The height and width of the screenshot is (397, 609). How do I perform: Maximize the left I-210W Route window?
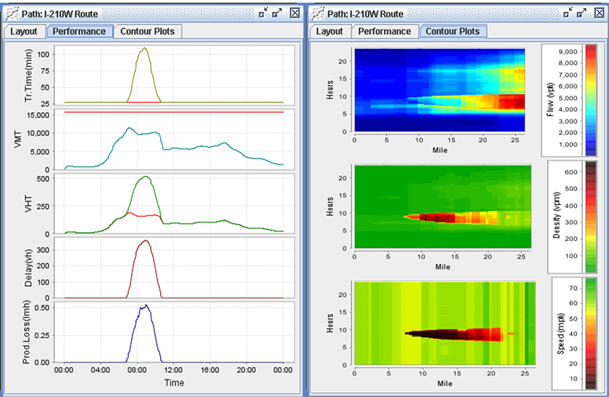pos(277,13)
